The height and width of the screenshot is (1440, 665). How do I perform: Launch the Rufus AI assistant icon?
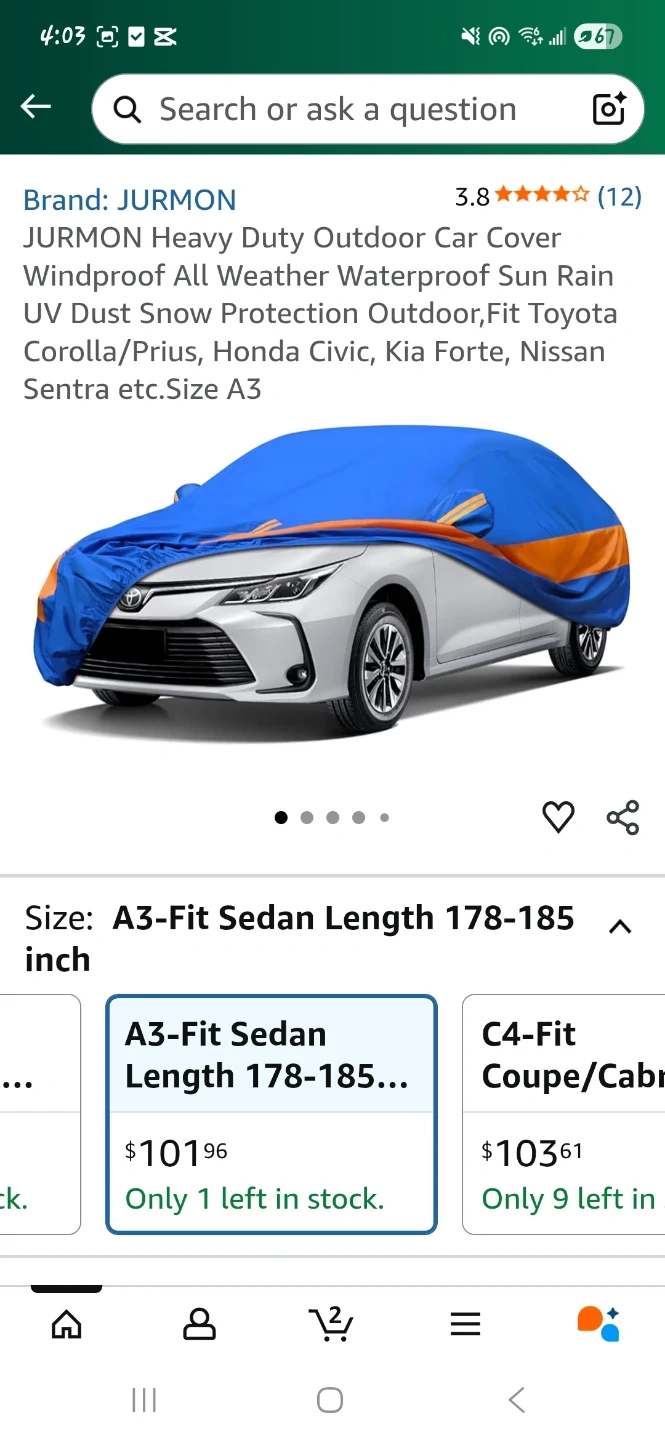pyautogui.click(x=598, y=1323)
